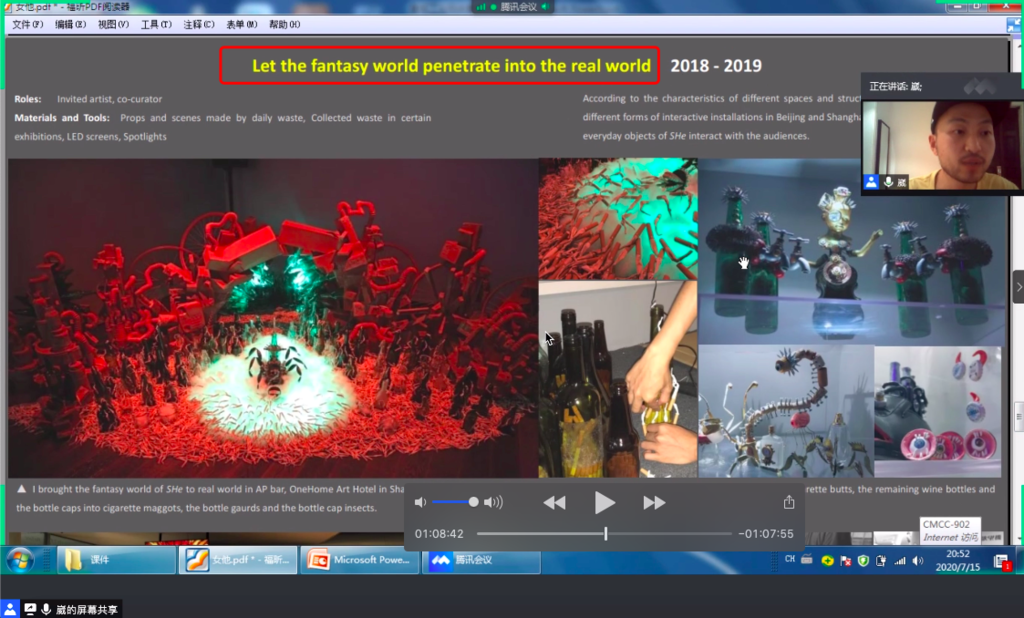
Task: Click the hands holding wine bottles photo
Action: (x=618, y=380)
